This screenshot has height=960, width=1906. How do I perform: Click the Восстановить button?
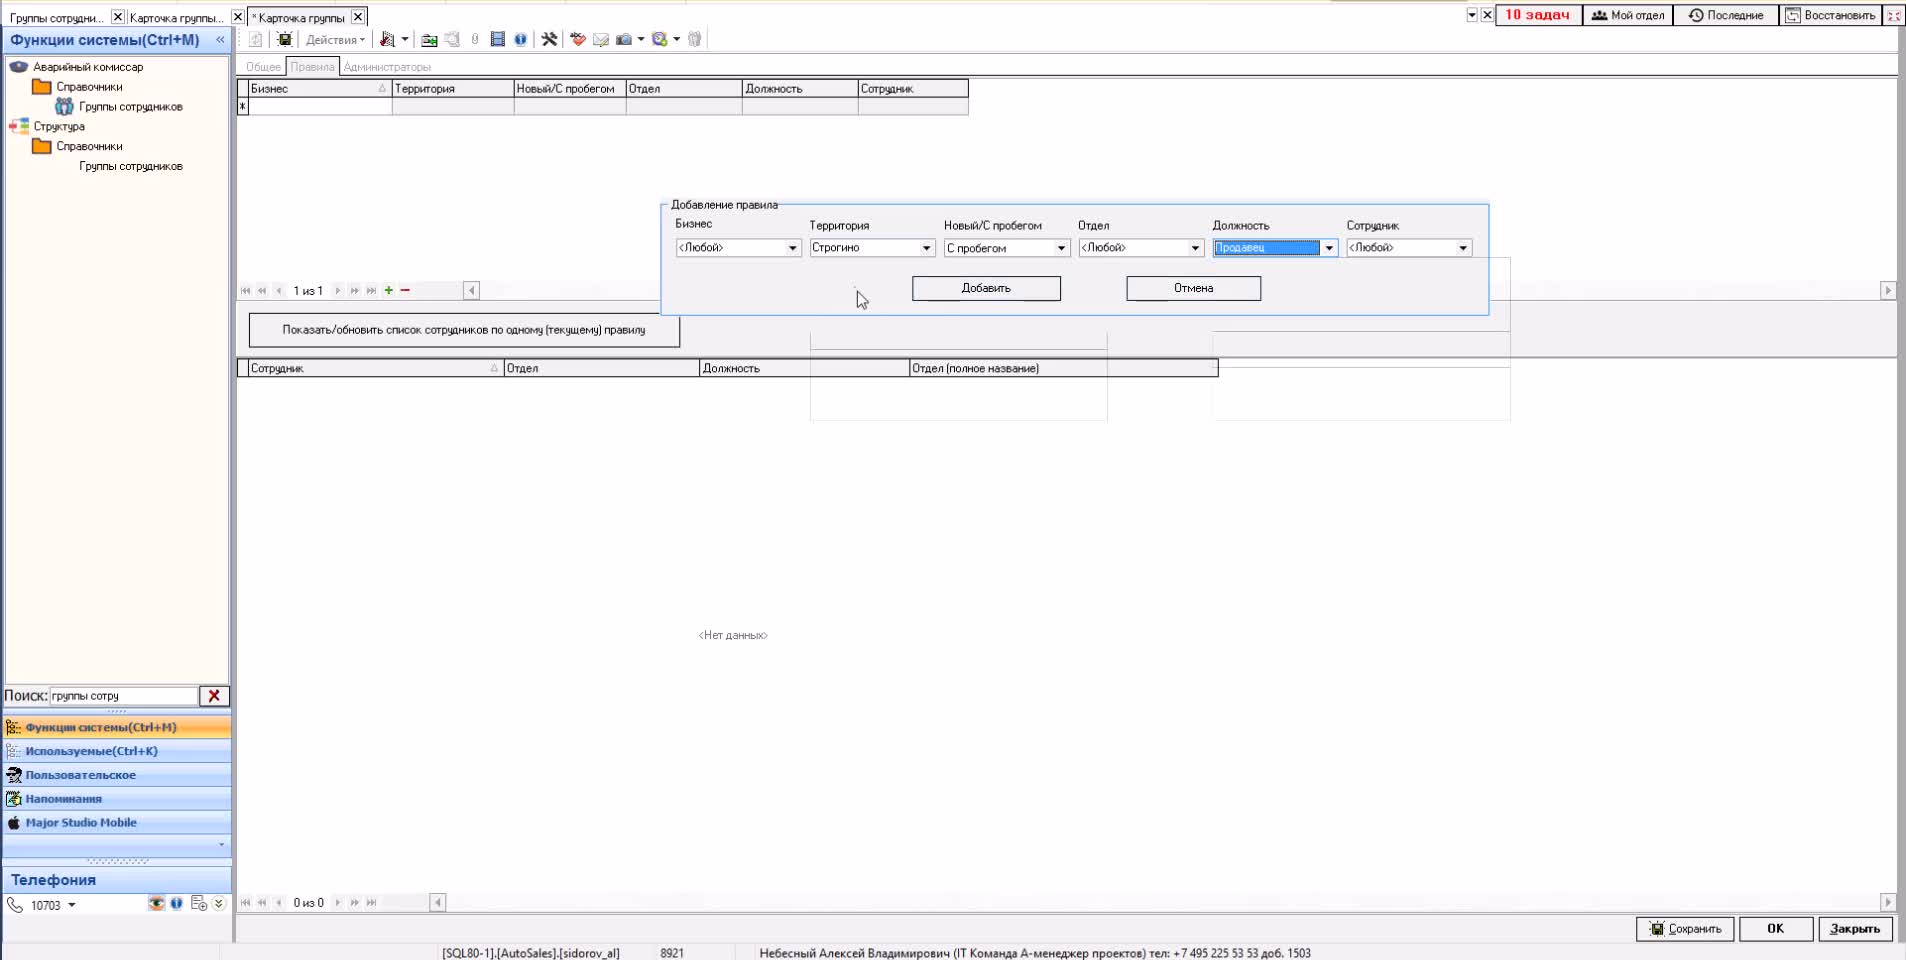coord(1830,15)
